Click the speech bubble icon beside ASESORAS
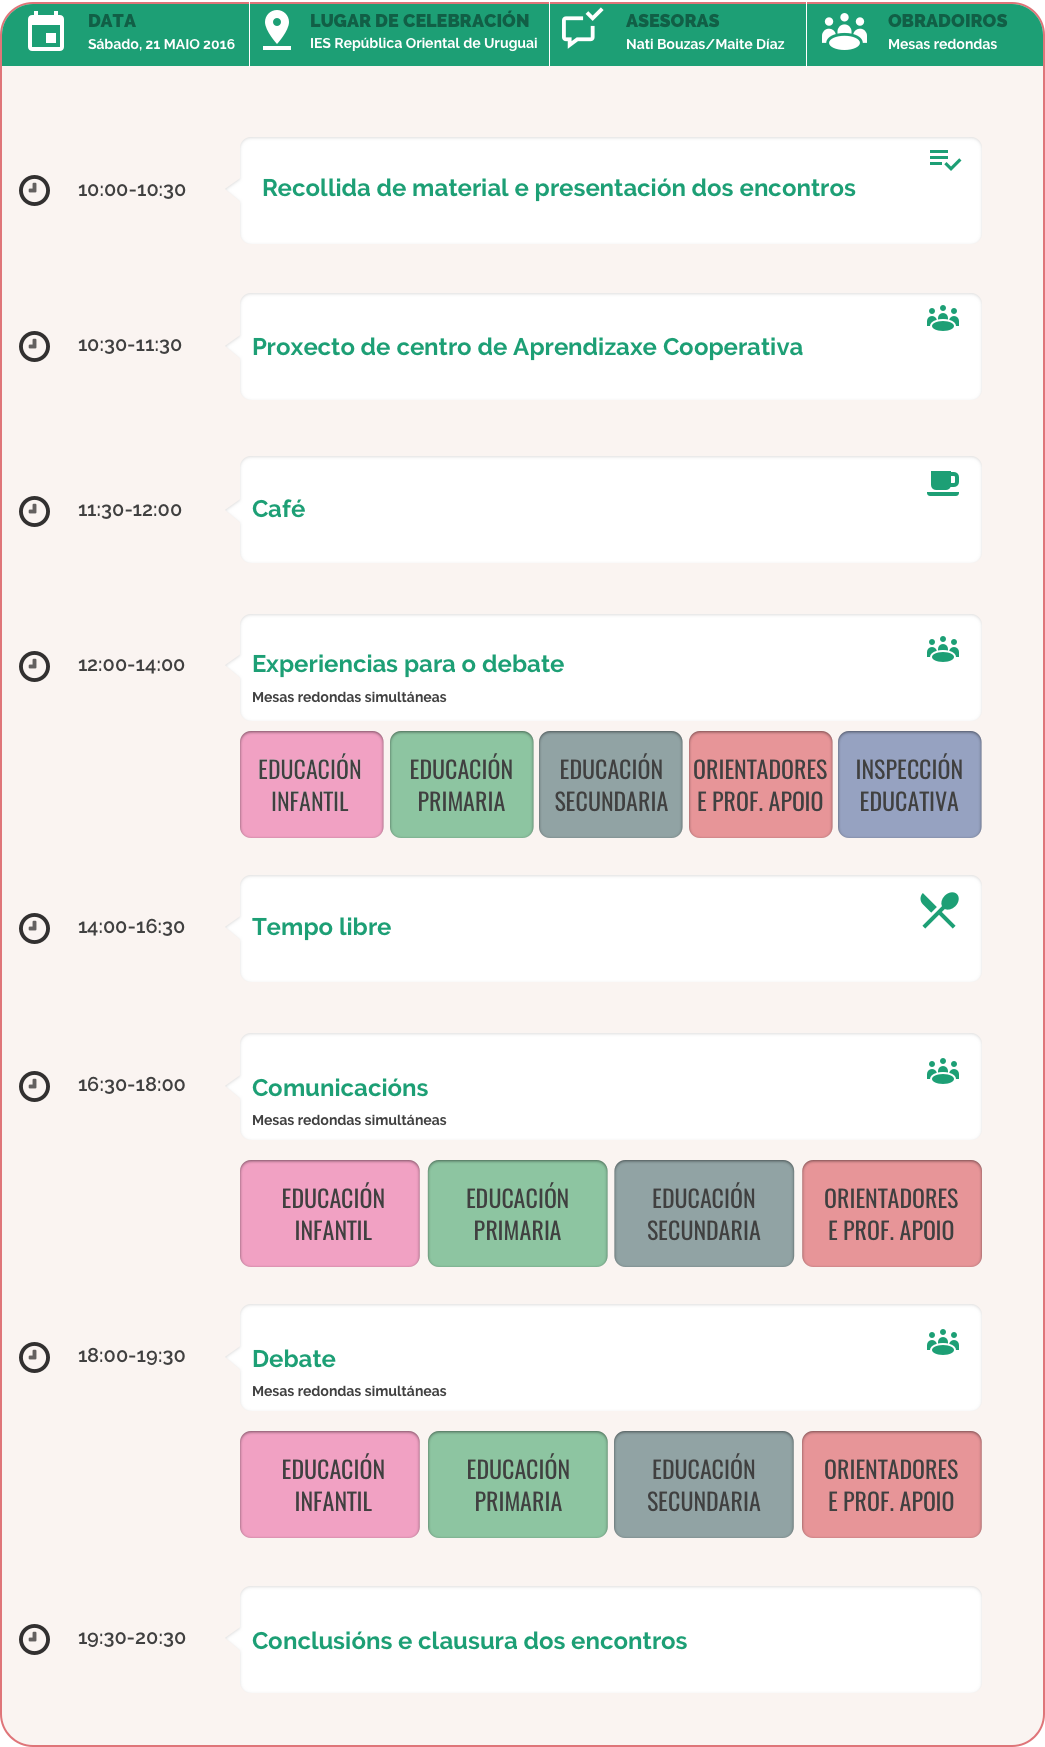Image resolution: width=1045 pixels, height=1747 pixels. tap(581, 29)
